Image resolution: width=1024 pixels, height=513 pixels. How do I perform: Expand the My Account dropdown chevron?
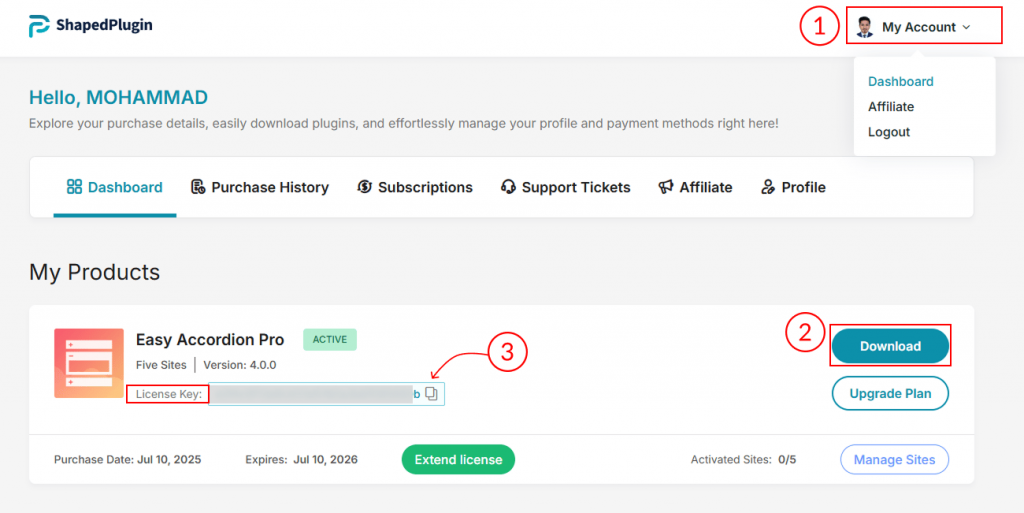(966, 28)
